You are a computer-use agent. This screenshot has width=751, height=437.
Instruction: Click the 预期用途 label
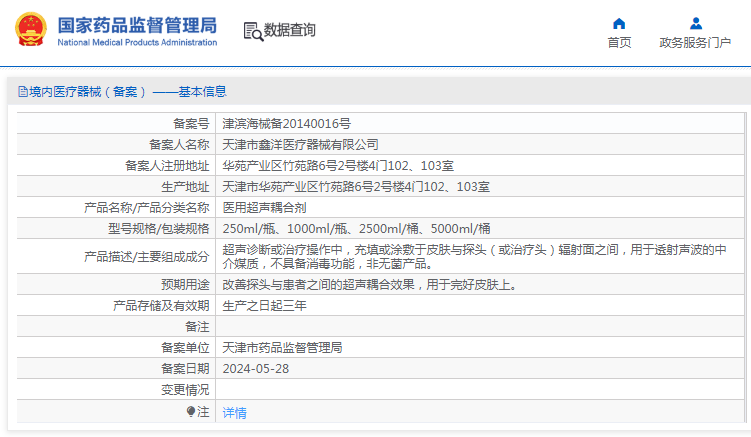185,285
